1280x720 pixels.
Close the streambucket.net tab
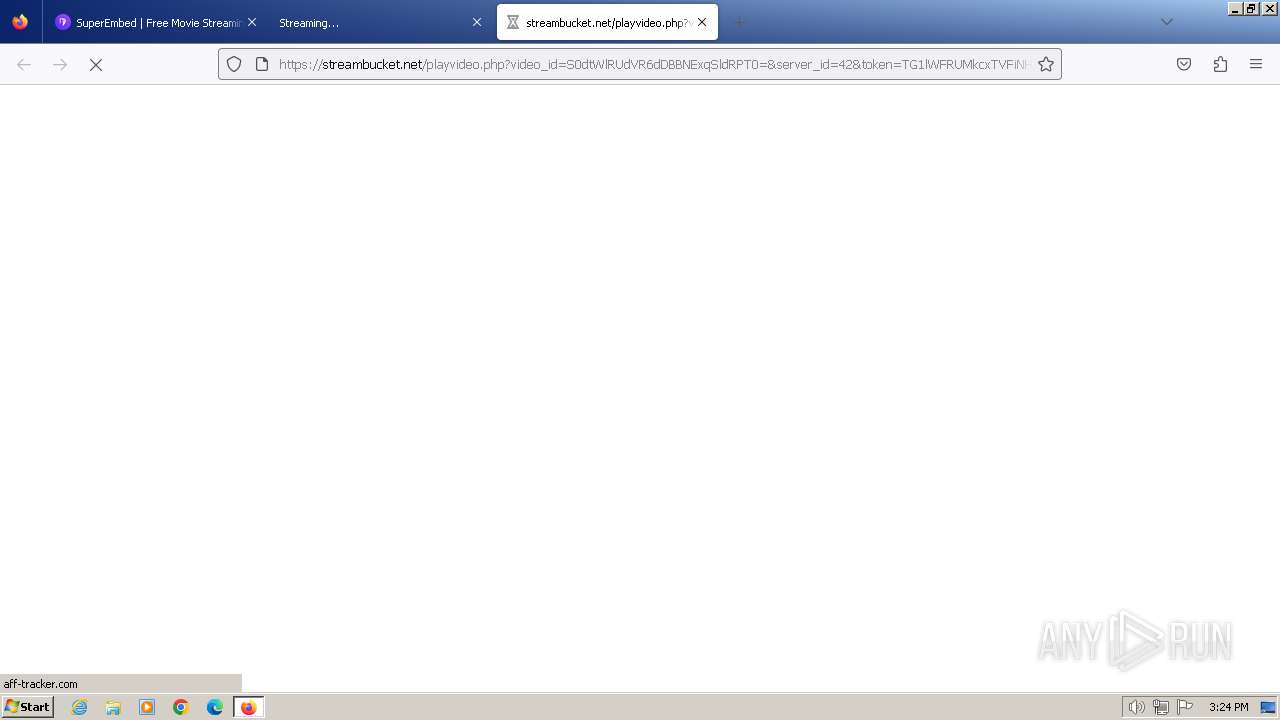pos(702,22)
